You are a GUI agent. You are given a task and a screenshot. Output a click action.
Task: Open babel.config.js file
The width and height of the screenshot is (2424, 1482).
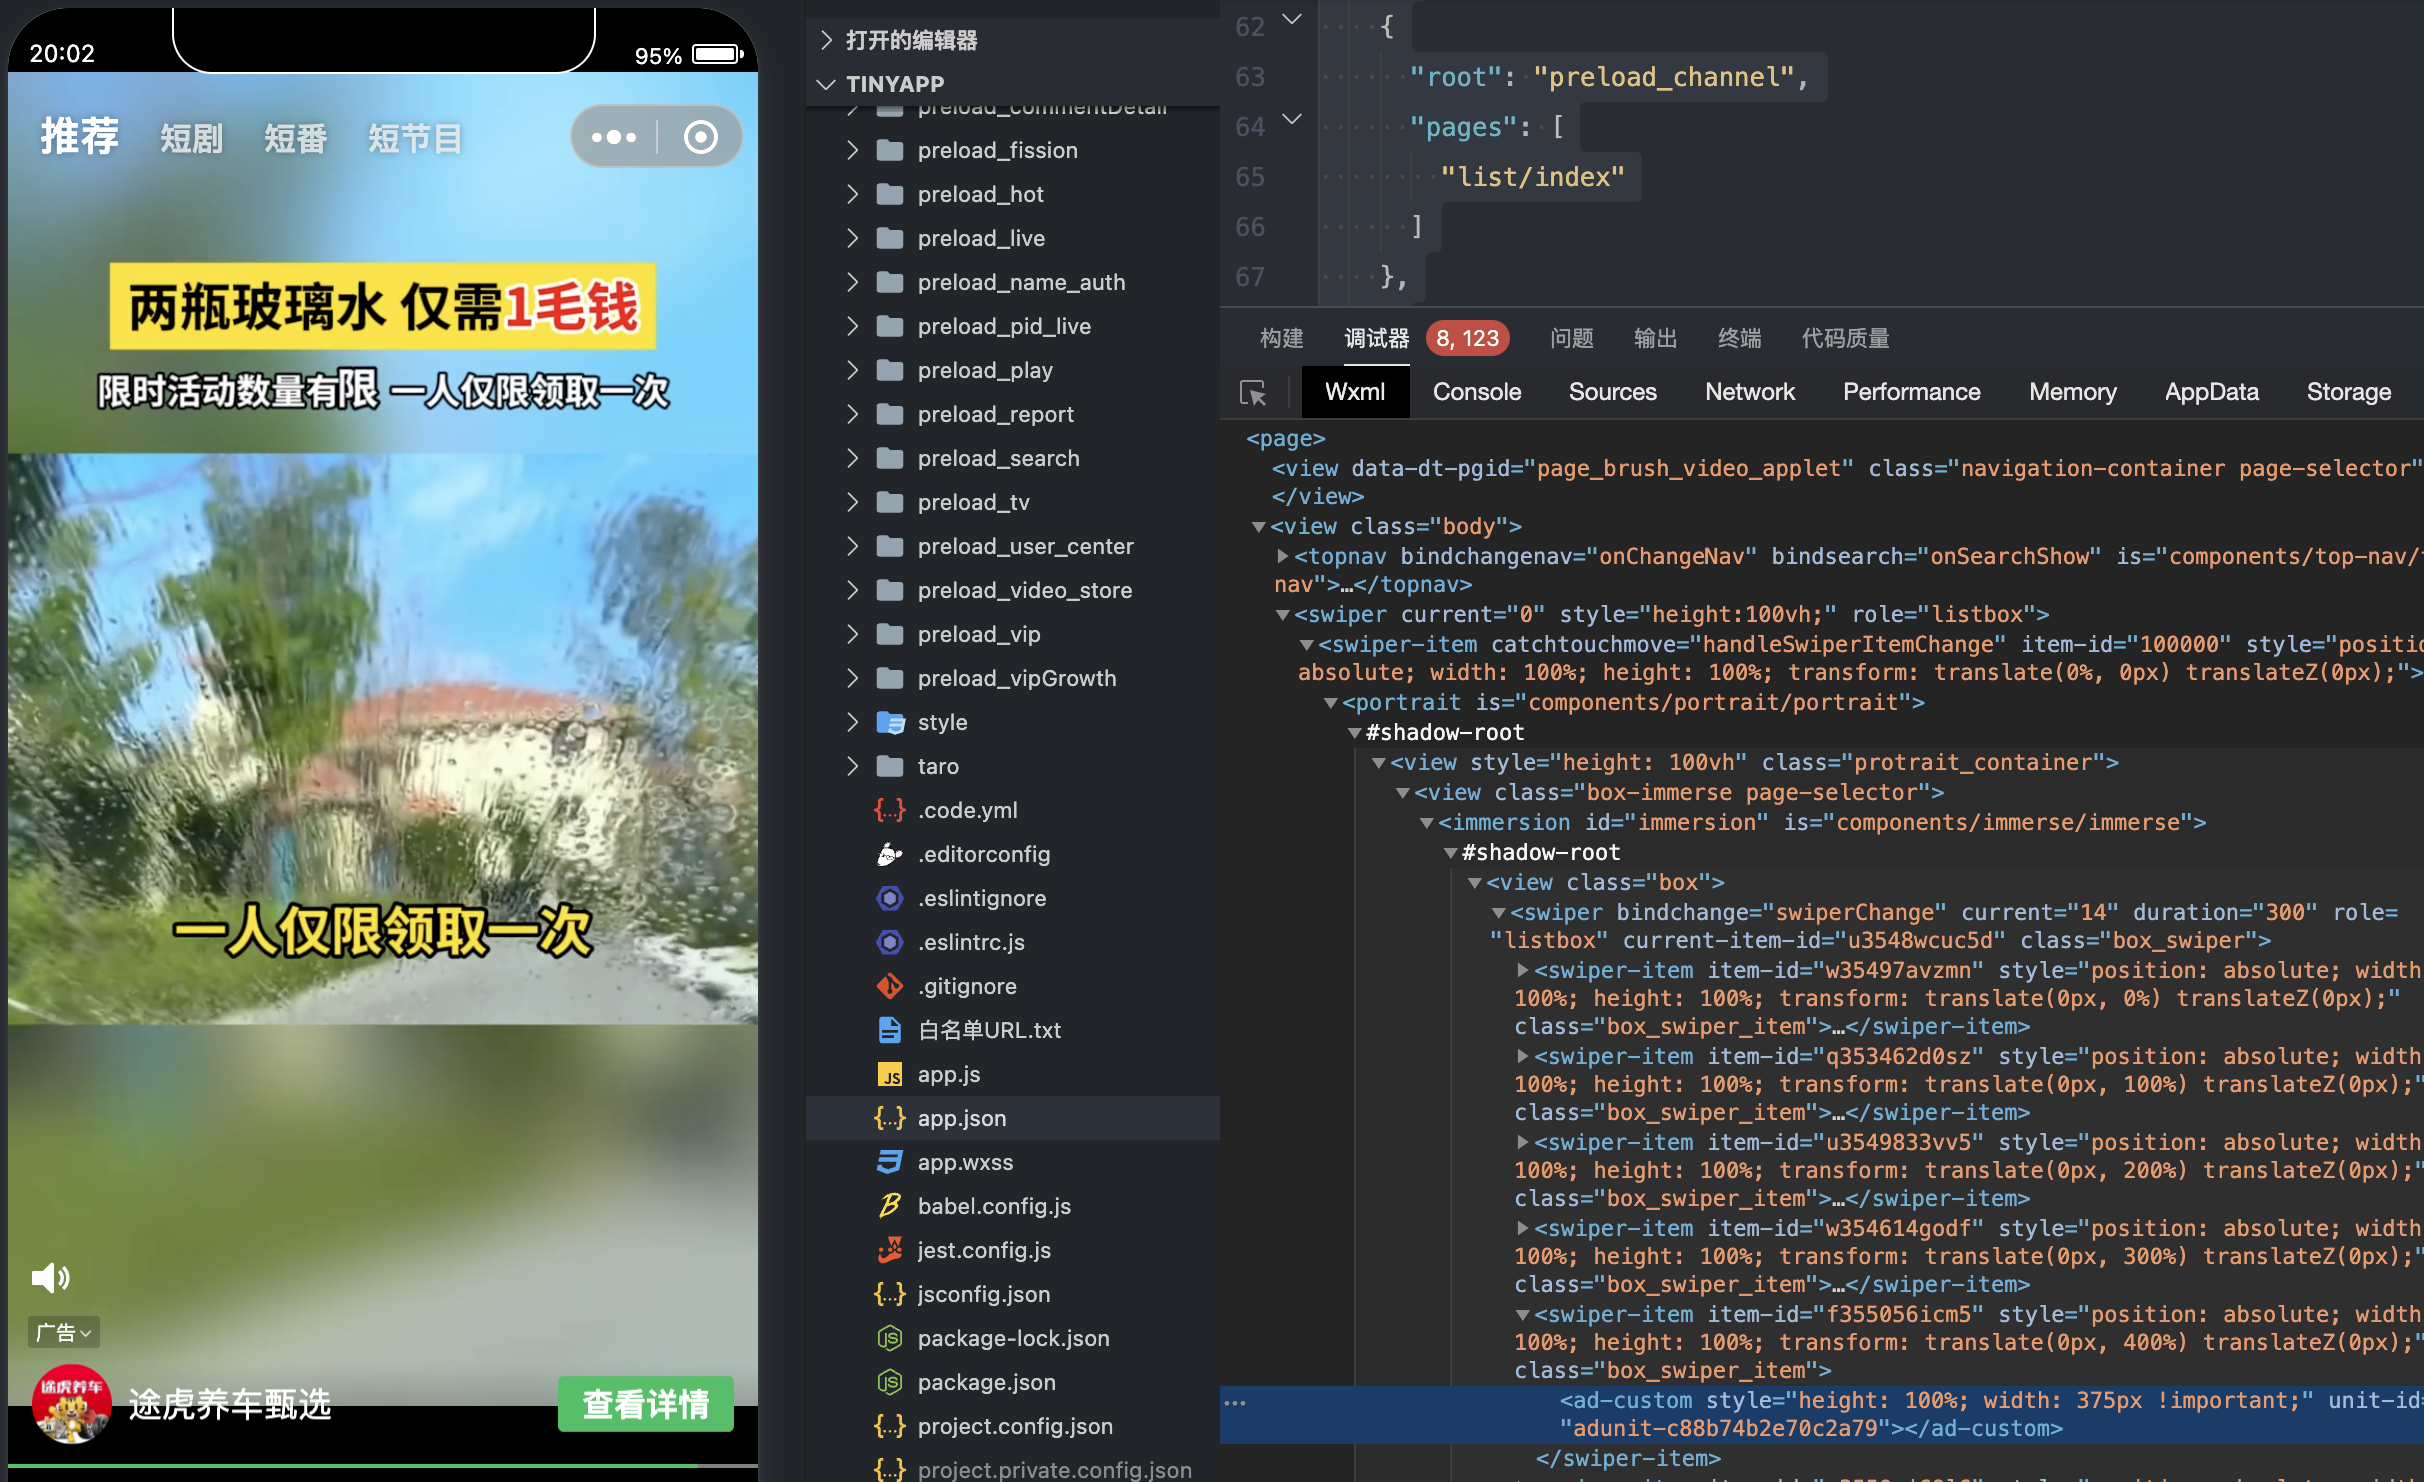[994, 1206]
